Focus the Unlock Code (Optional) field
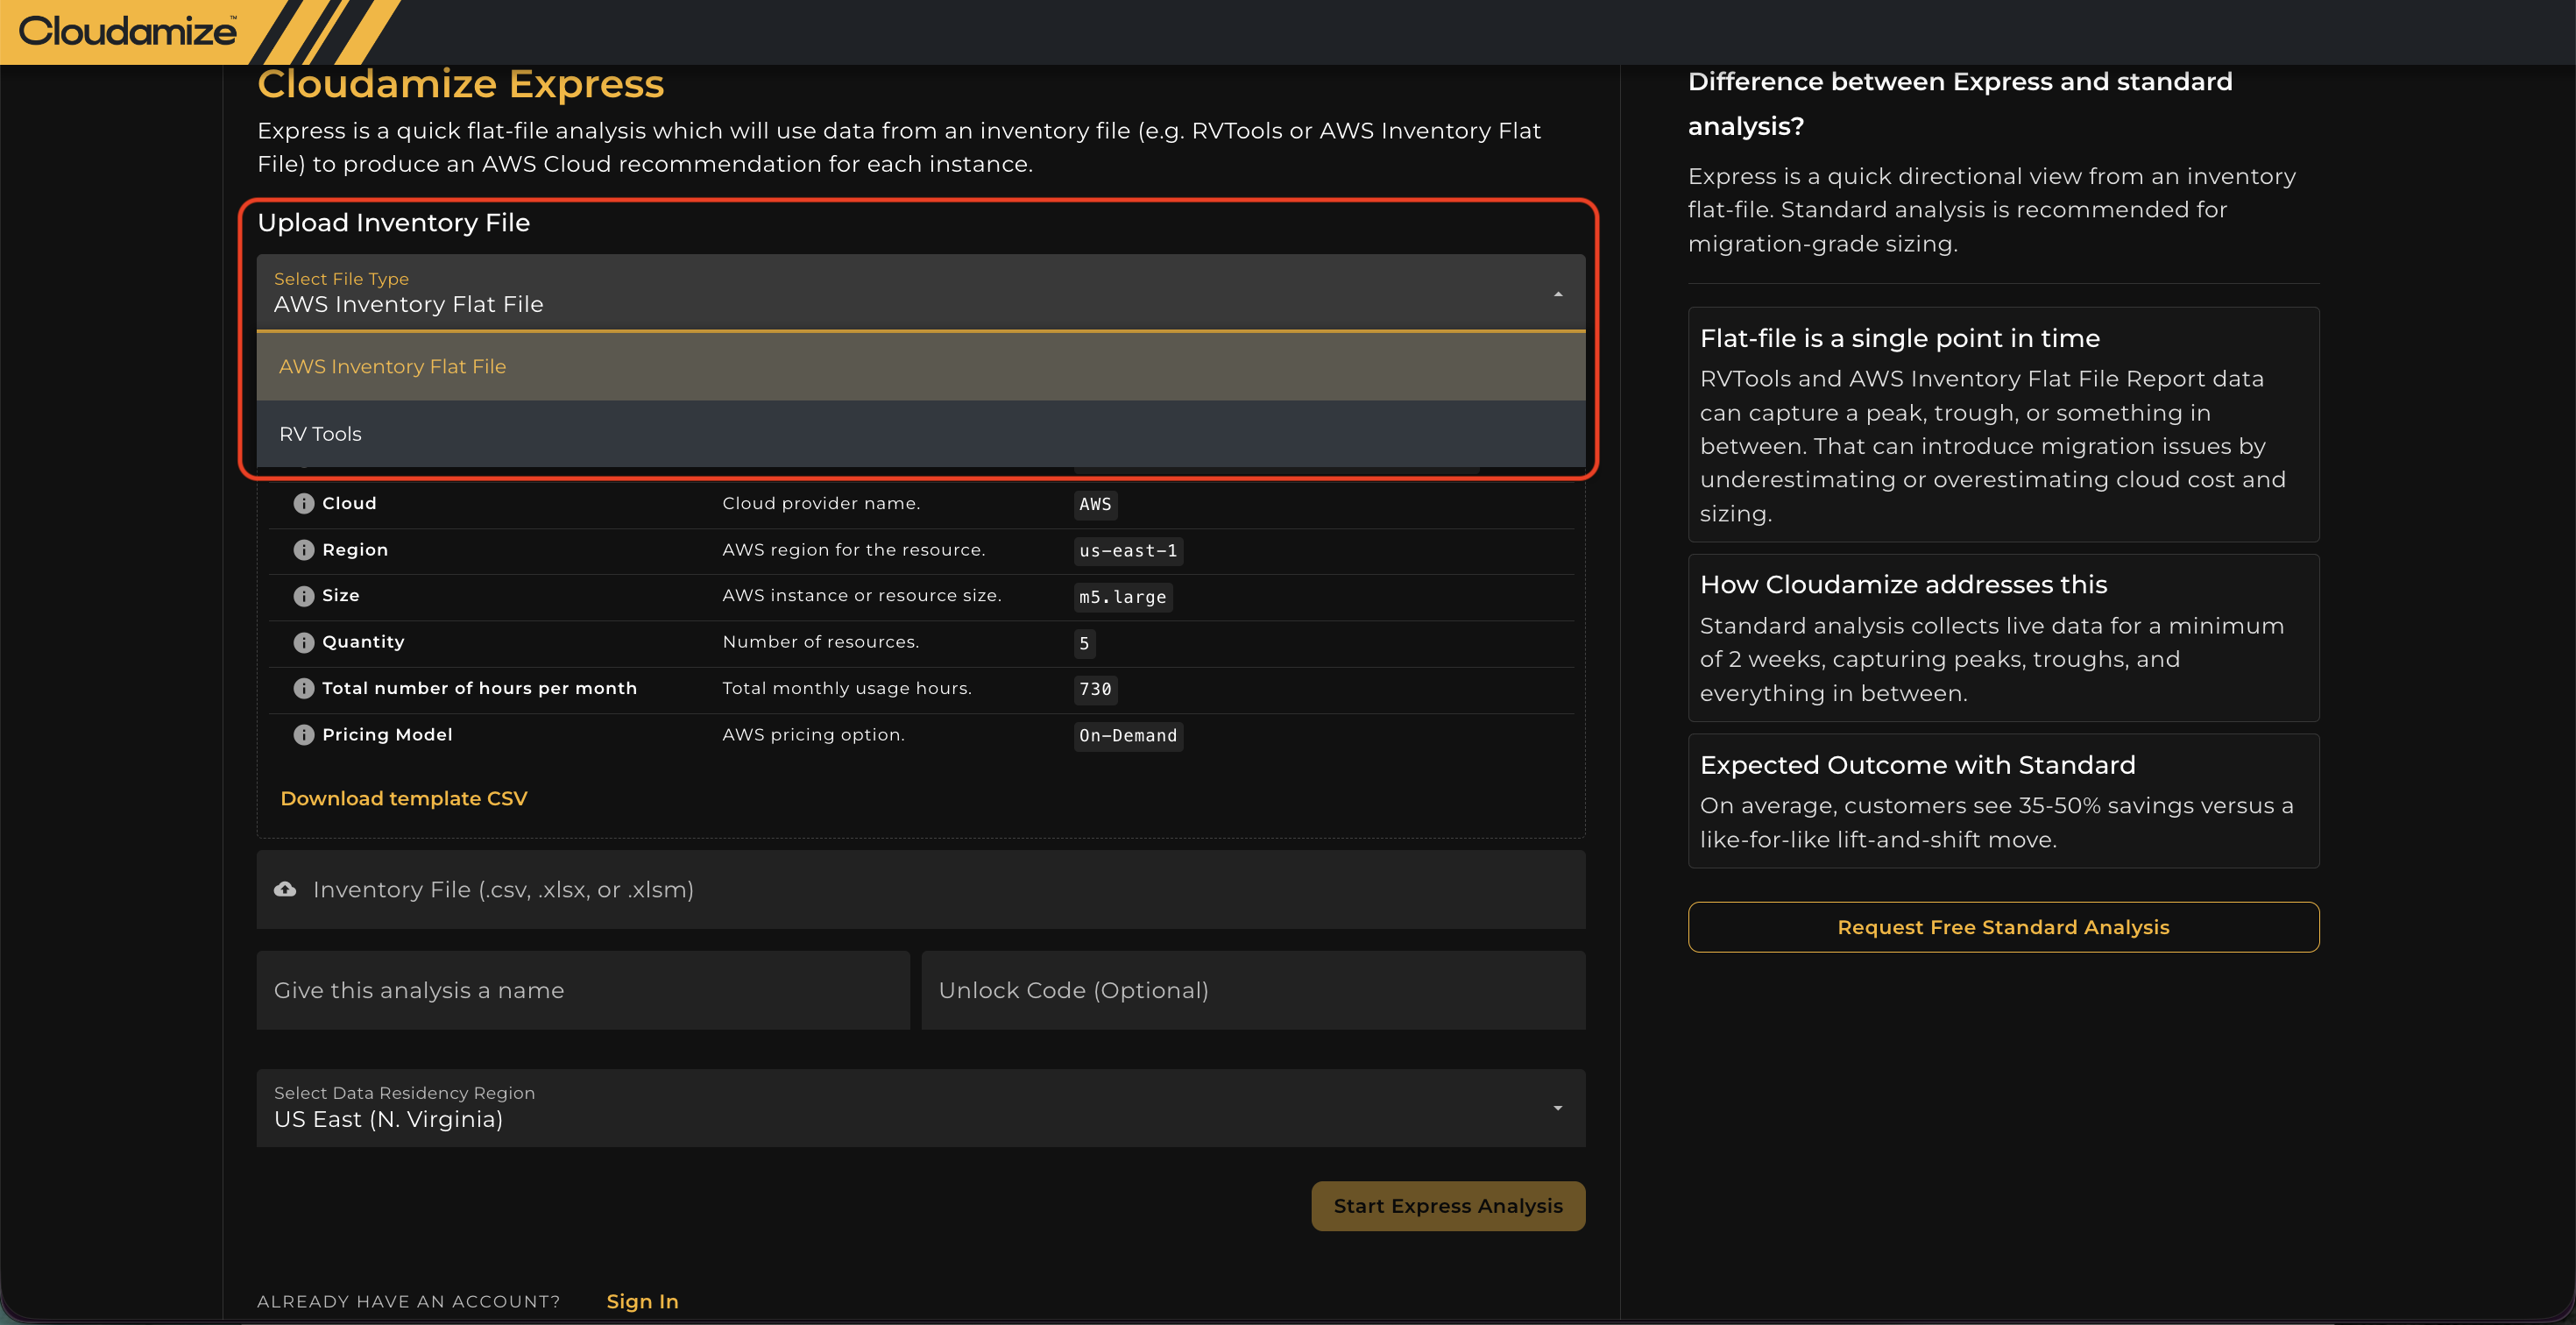The image size is (2576, 1325). click(x=1253, y=990)
